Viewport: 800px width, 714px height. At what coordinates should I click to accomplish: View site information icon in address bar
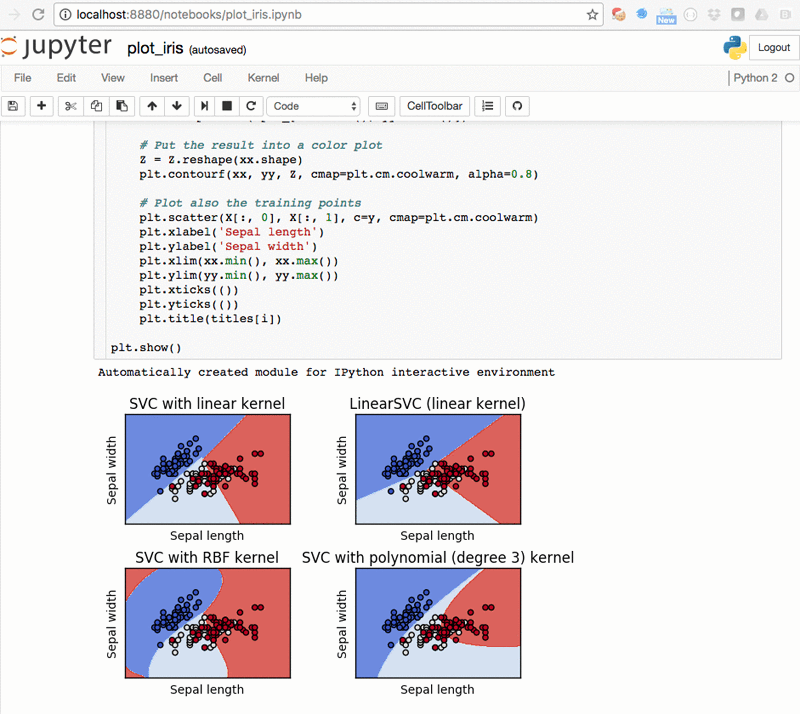(65, 14)
